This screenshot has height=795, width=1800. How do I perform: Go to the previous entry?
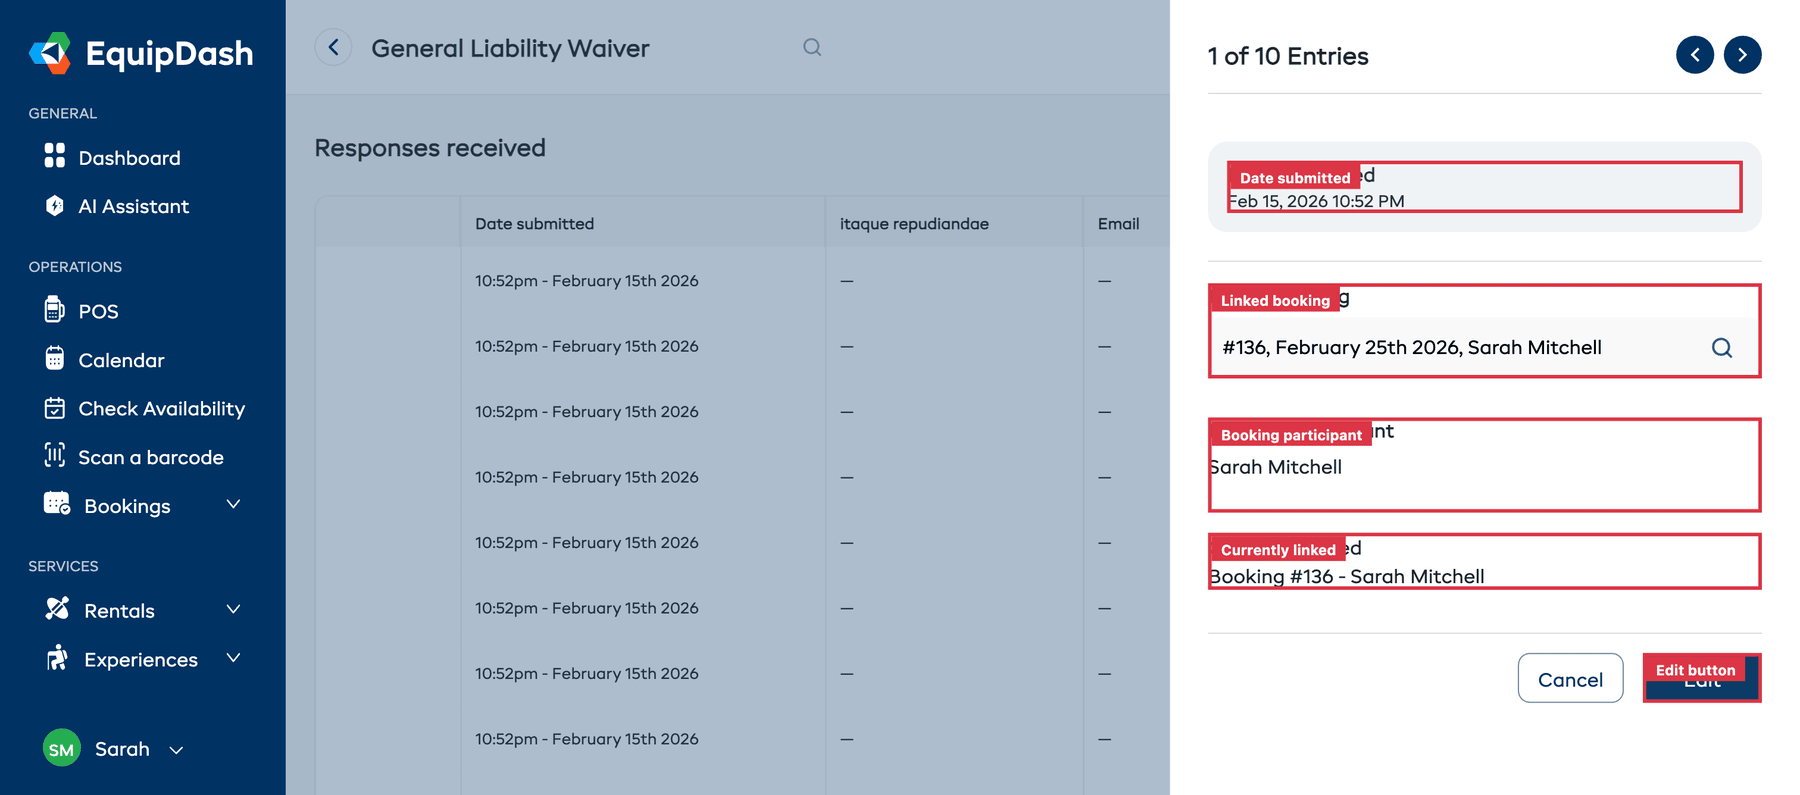[1695, 55]
